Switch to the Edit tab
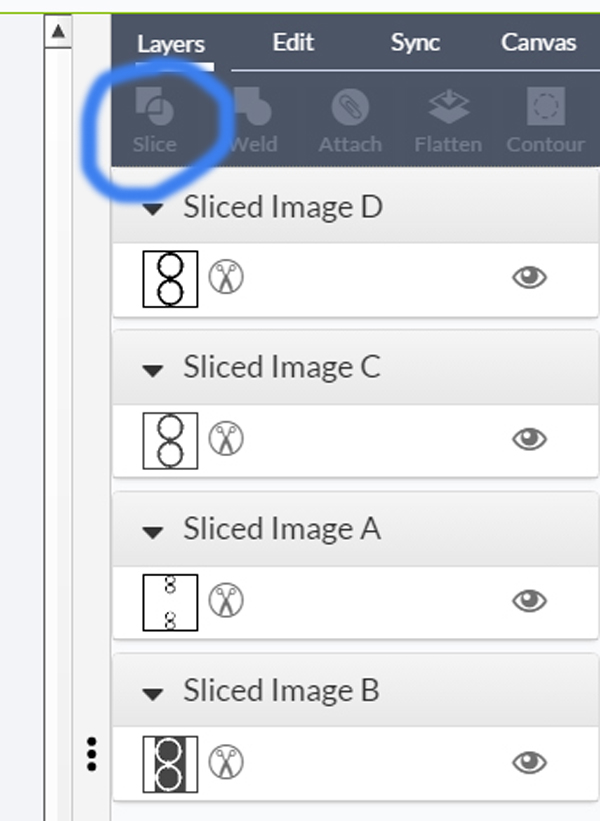Image resolution: width=600 pixels, height=821 pixels. click(293, 42)
